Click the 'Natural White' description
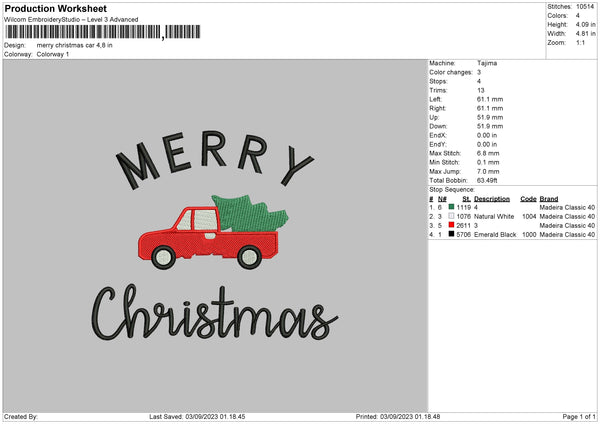The width and height of the screenshot is (600, 424). click(x=494, y=216)
